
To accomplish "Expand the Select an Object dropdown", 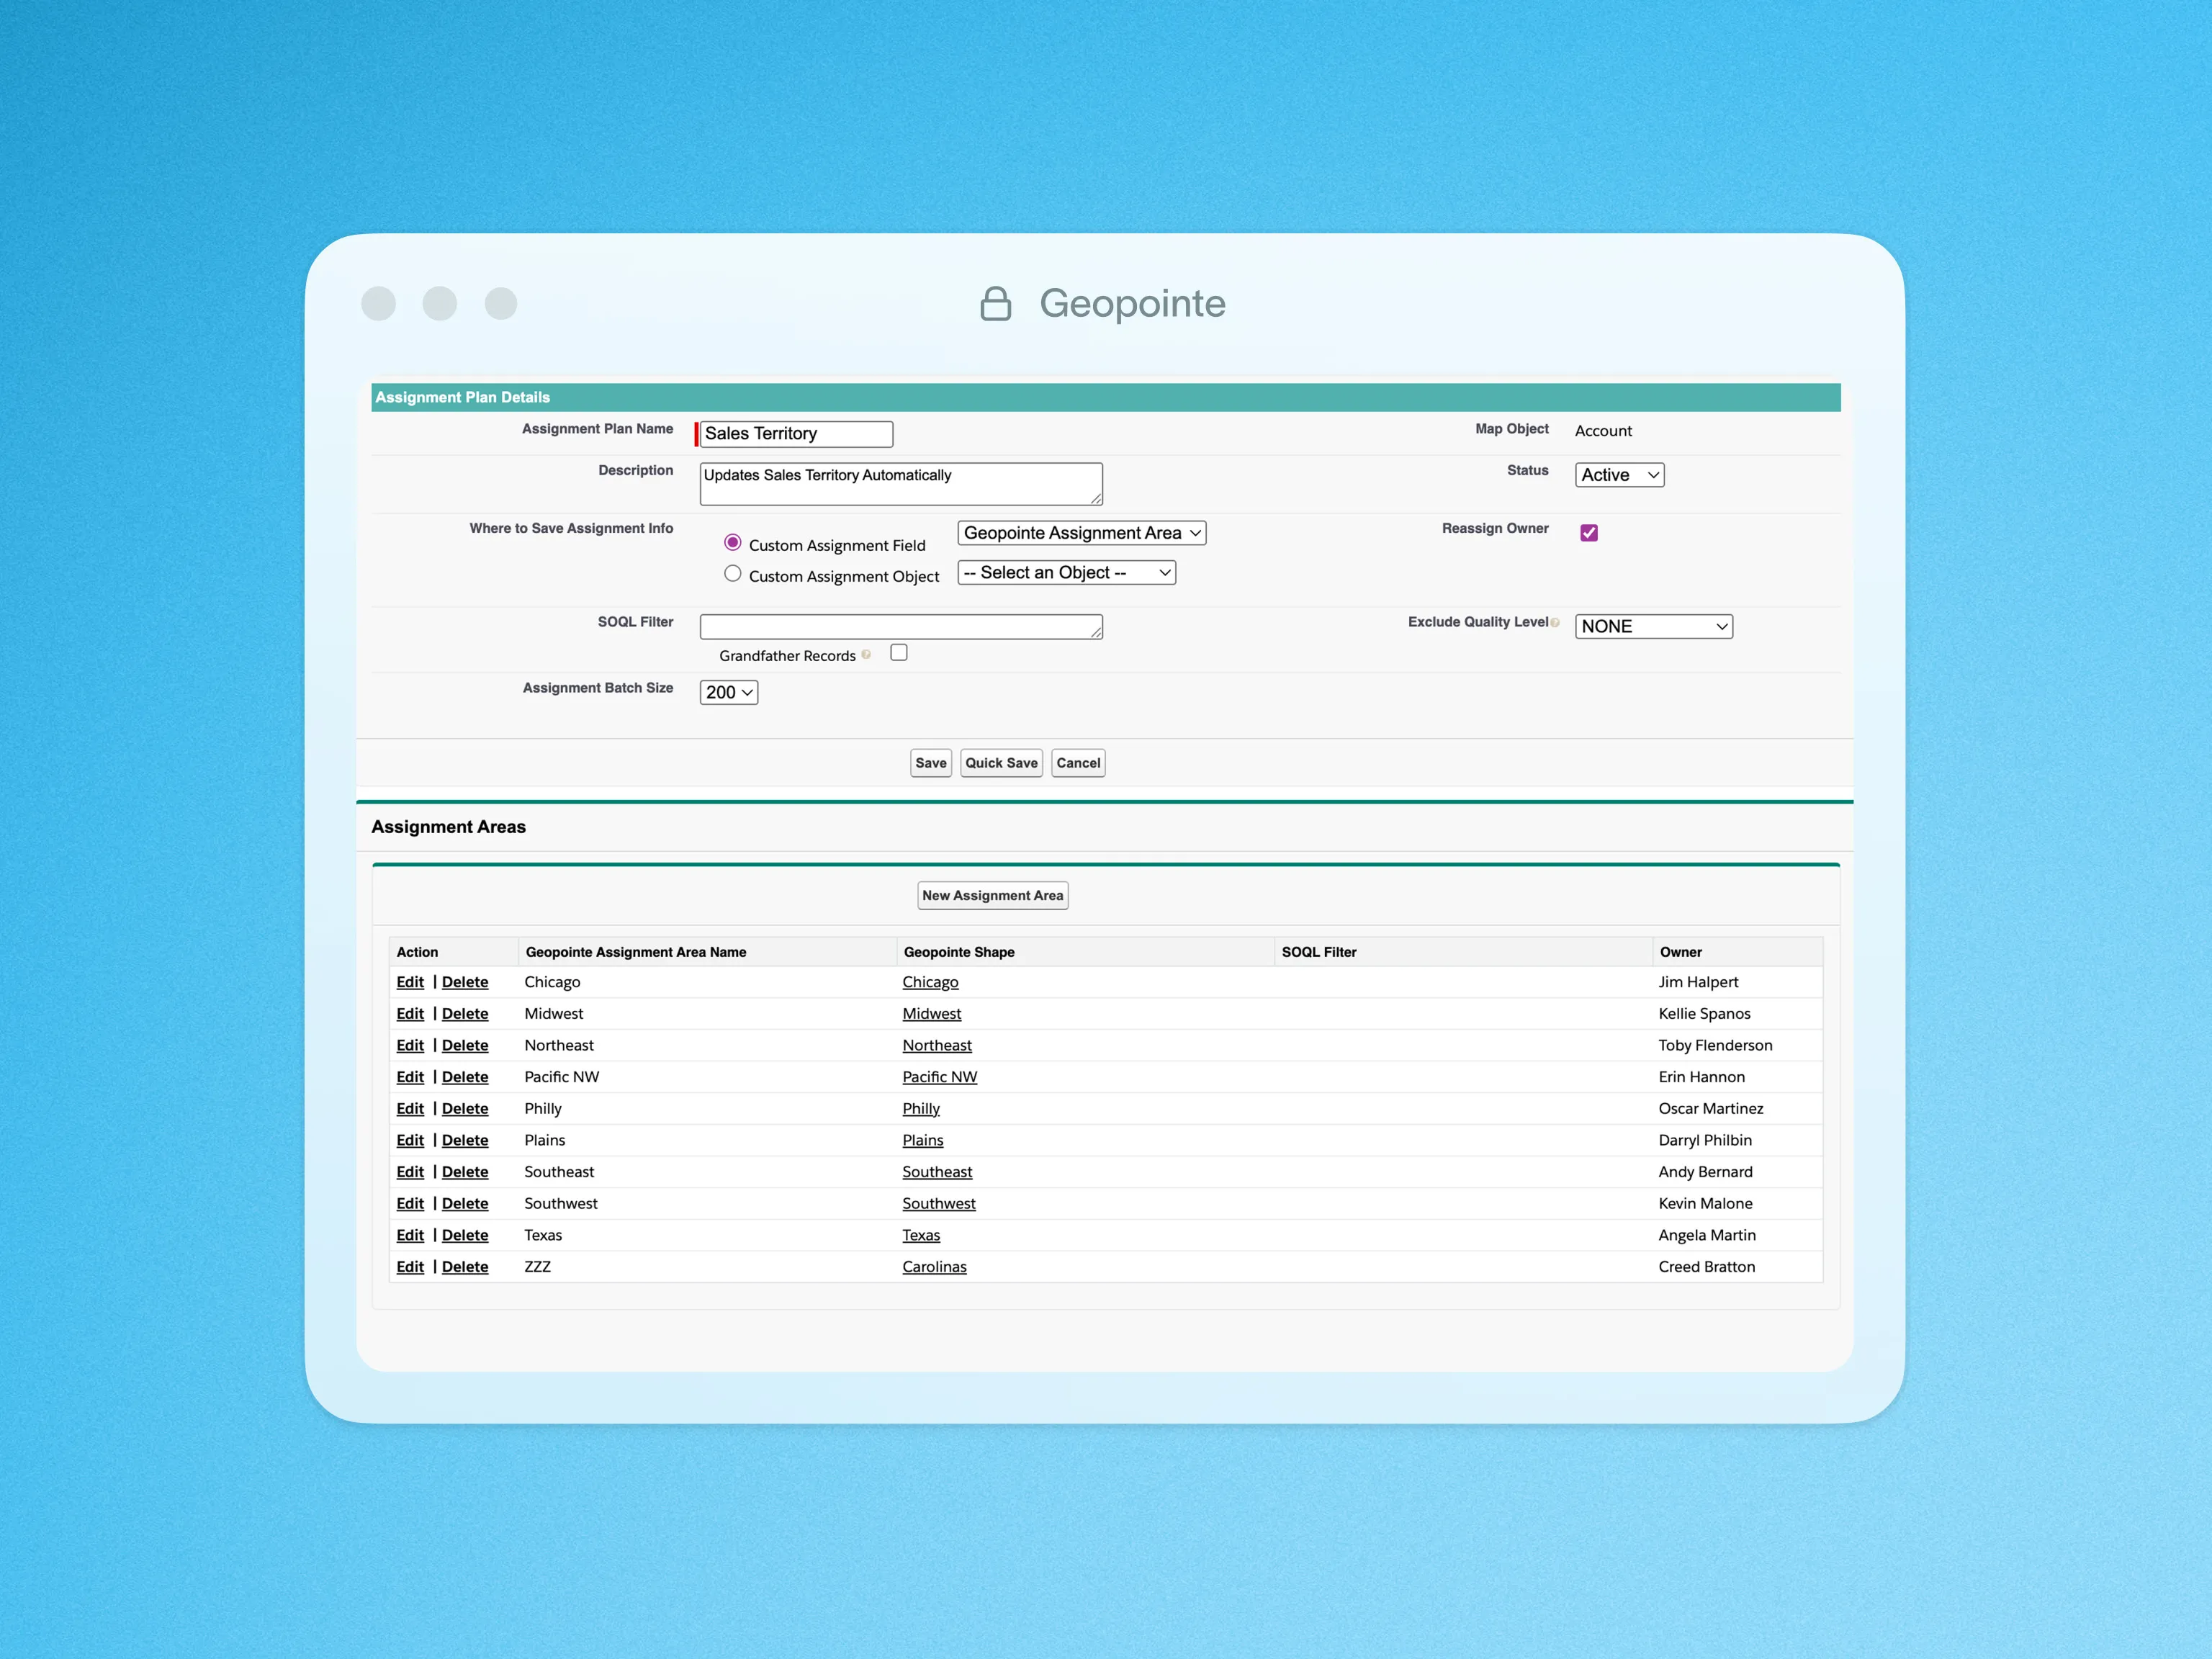I will click(x=1066, y=573).
